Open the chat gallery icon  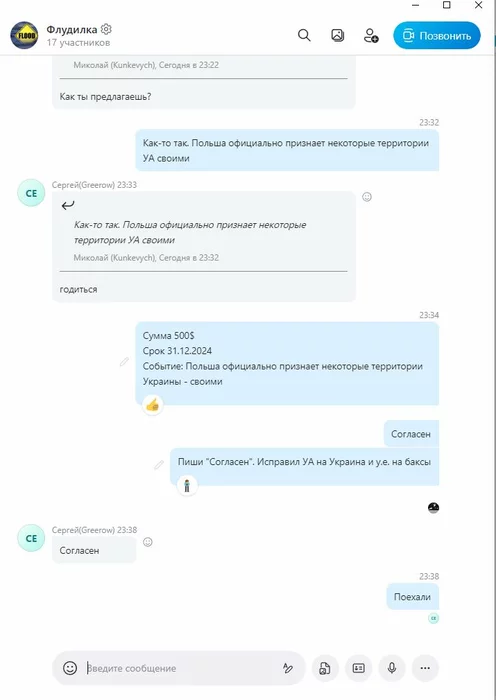click(338, 35)
